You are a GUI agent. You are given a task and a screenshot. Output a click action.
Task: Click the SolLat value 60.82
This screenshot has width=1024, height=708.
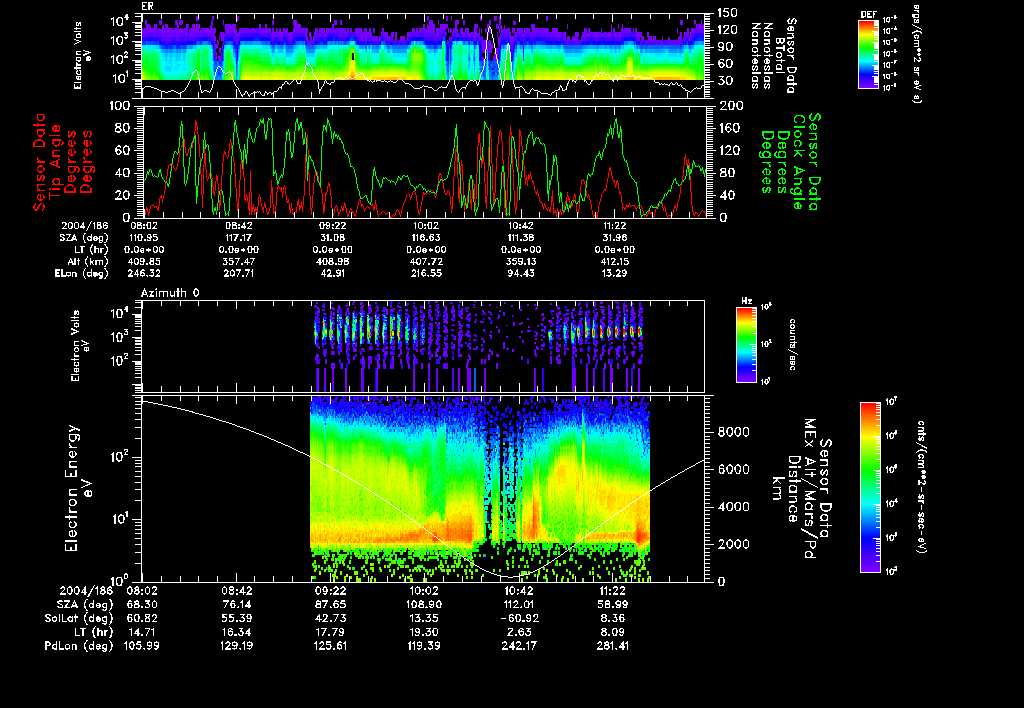pyautogui.click(x=140, y=619)
